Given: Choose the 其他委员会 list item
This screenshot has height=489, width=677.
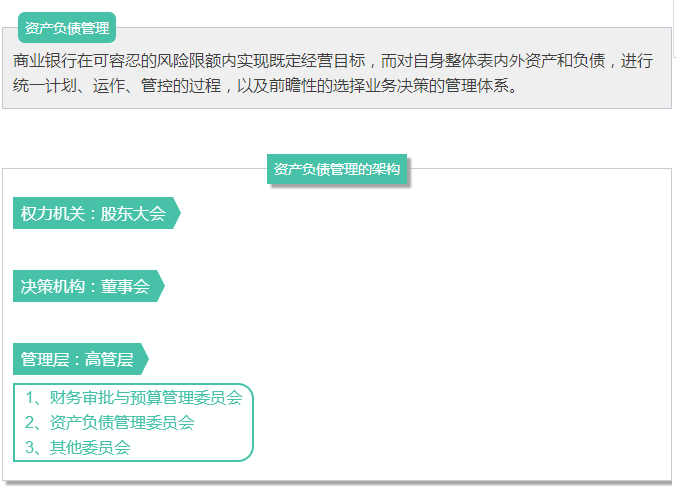Looking at the screenshot, I should coord(90,447).
